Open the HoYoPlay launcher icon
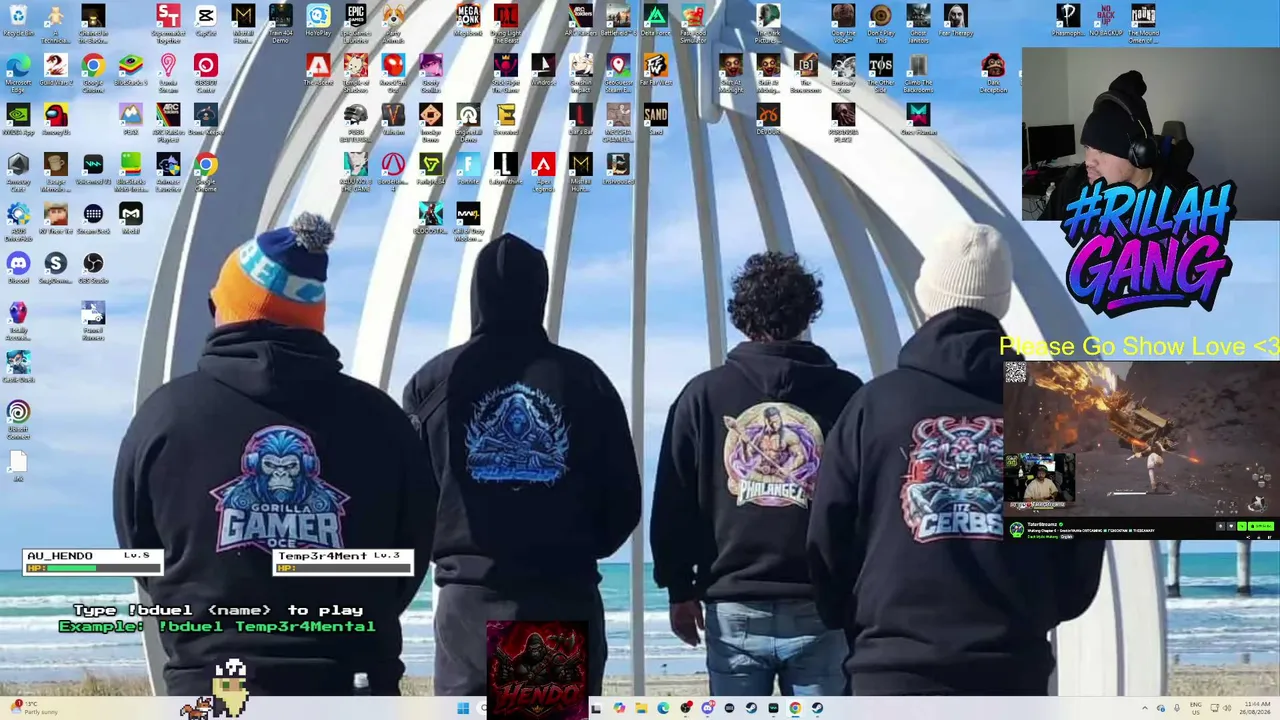Image resolution: width=1280 pixels, height=720 pixels. (x=318, y=20)
